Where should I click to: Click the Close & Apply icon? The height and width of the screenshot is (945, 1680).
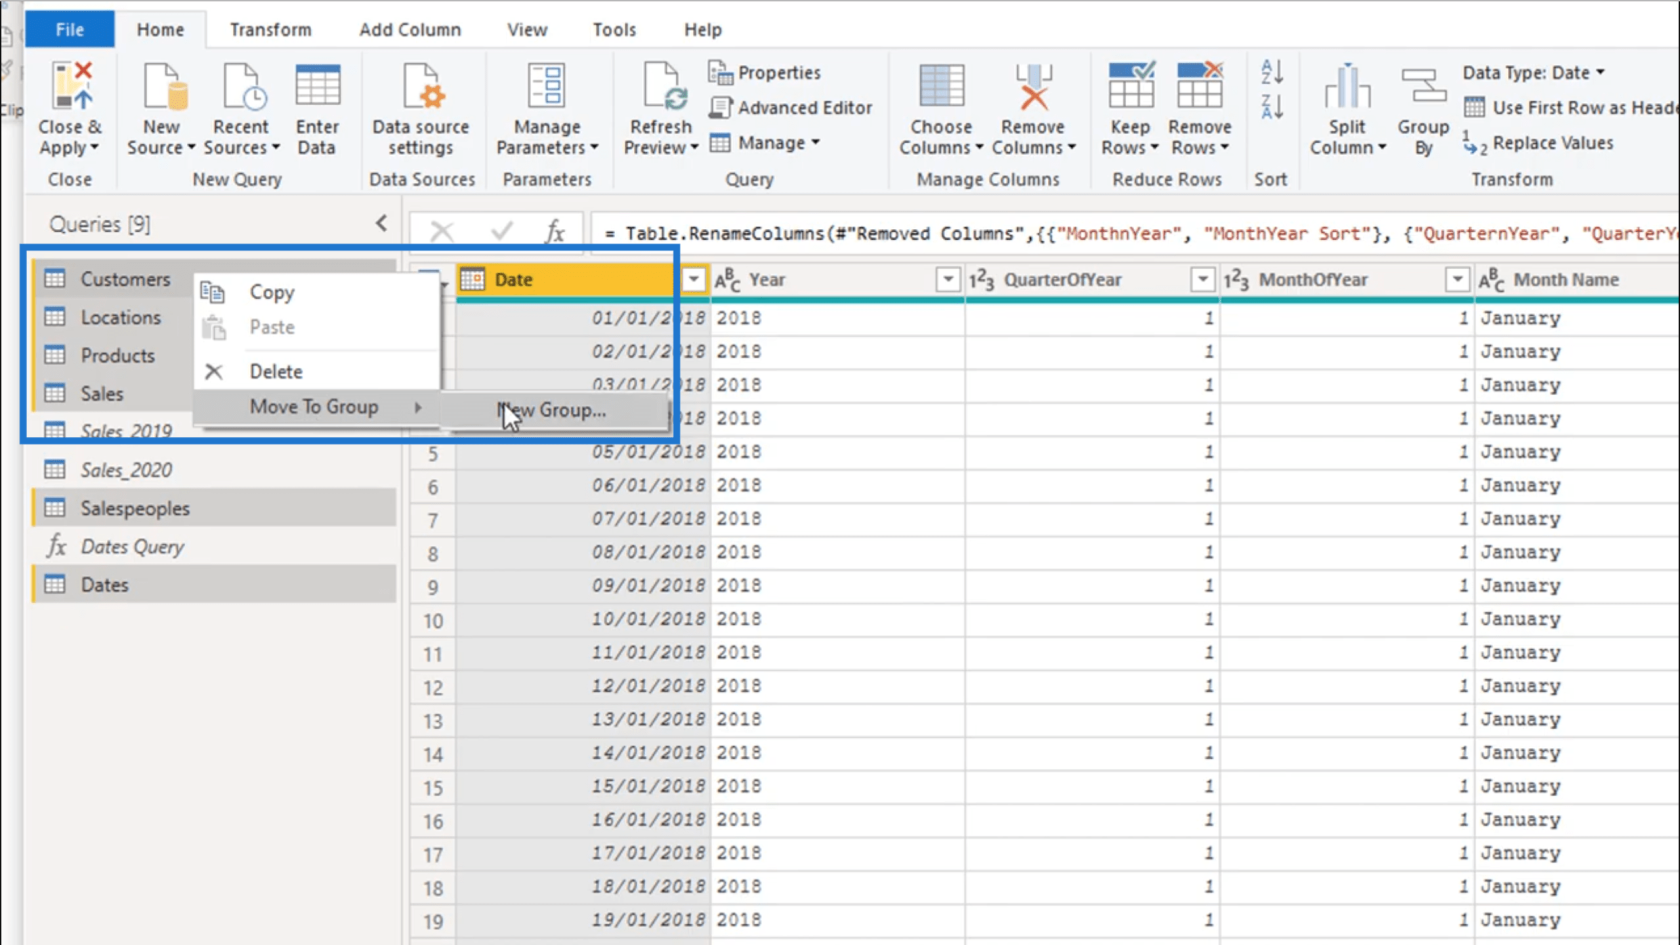(x=71, y=86)
